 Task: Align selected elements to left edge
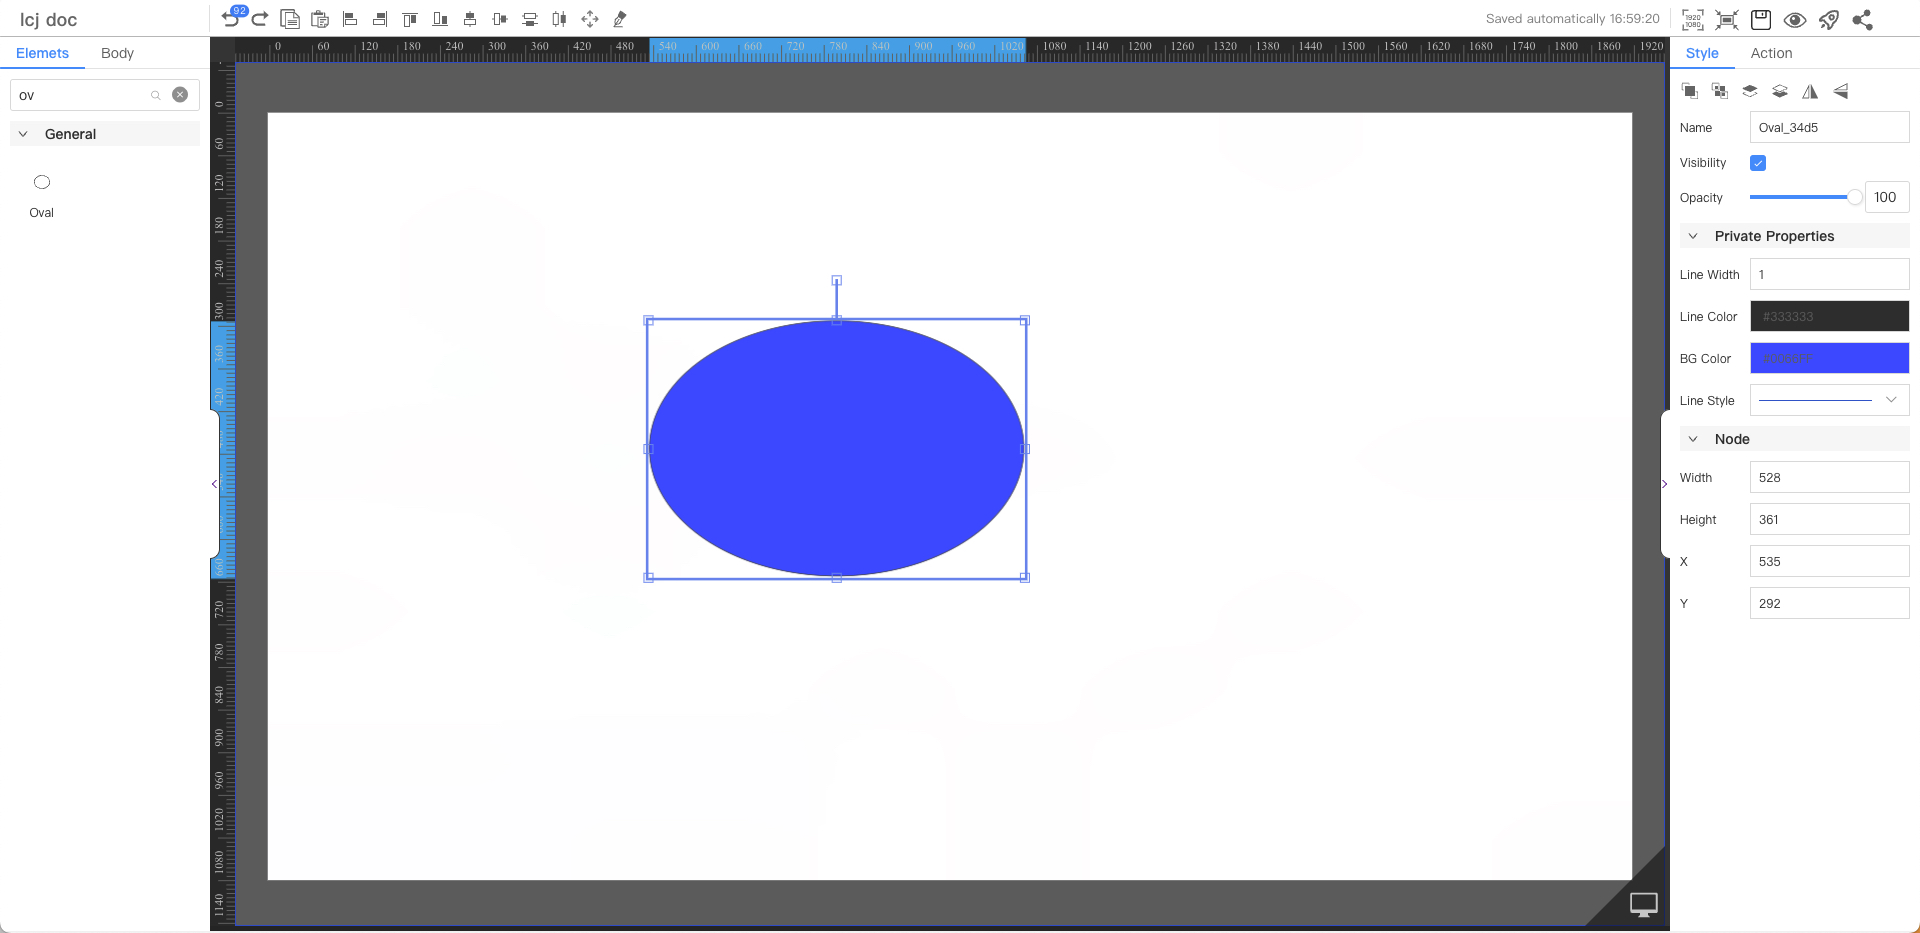[350, 19]
